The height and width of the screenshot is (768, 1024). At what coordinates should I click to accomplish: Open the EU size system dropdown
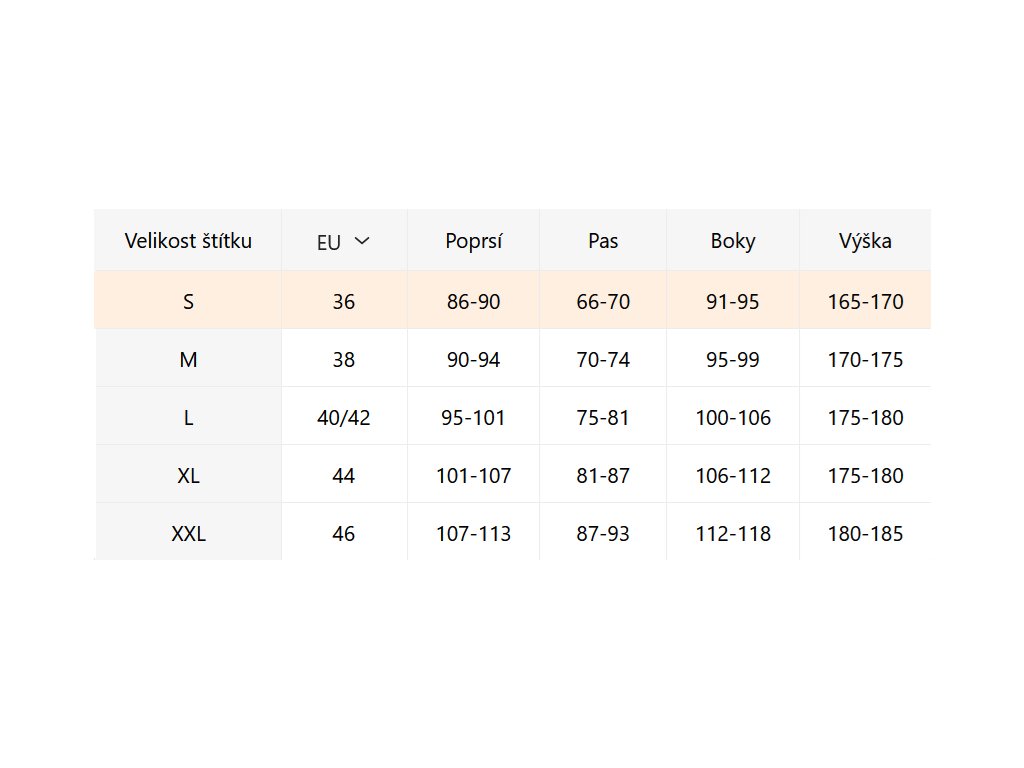coord(343,241)
